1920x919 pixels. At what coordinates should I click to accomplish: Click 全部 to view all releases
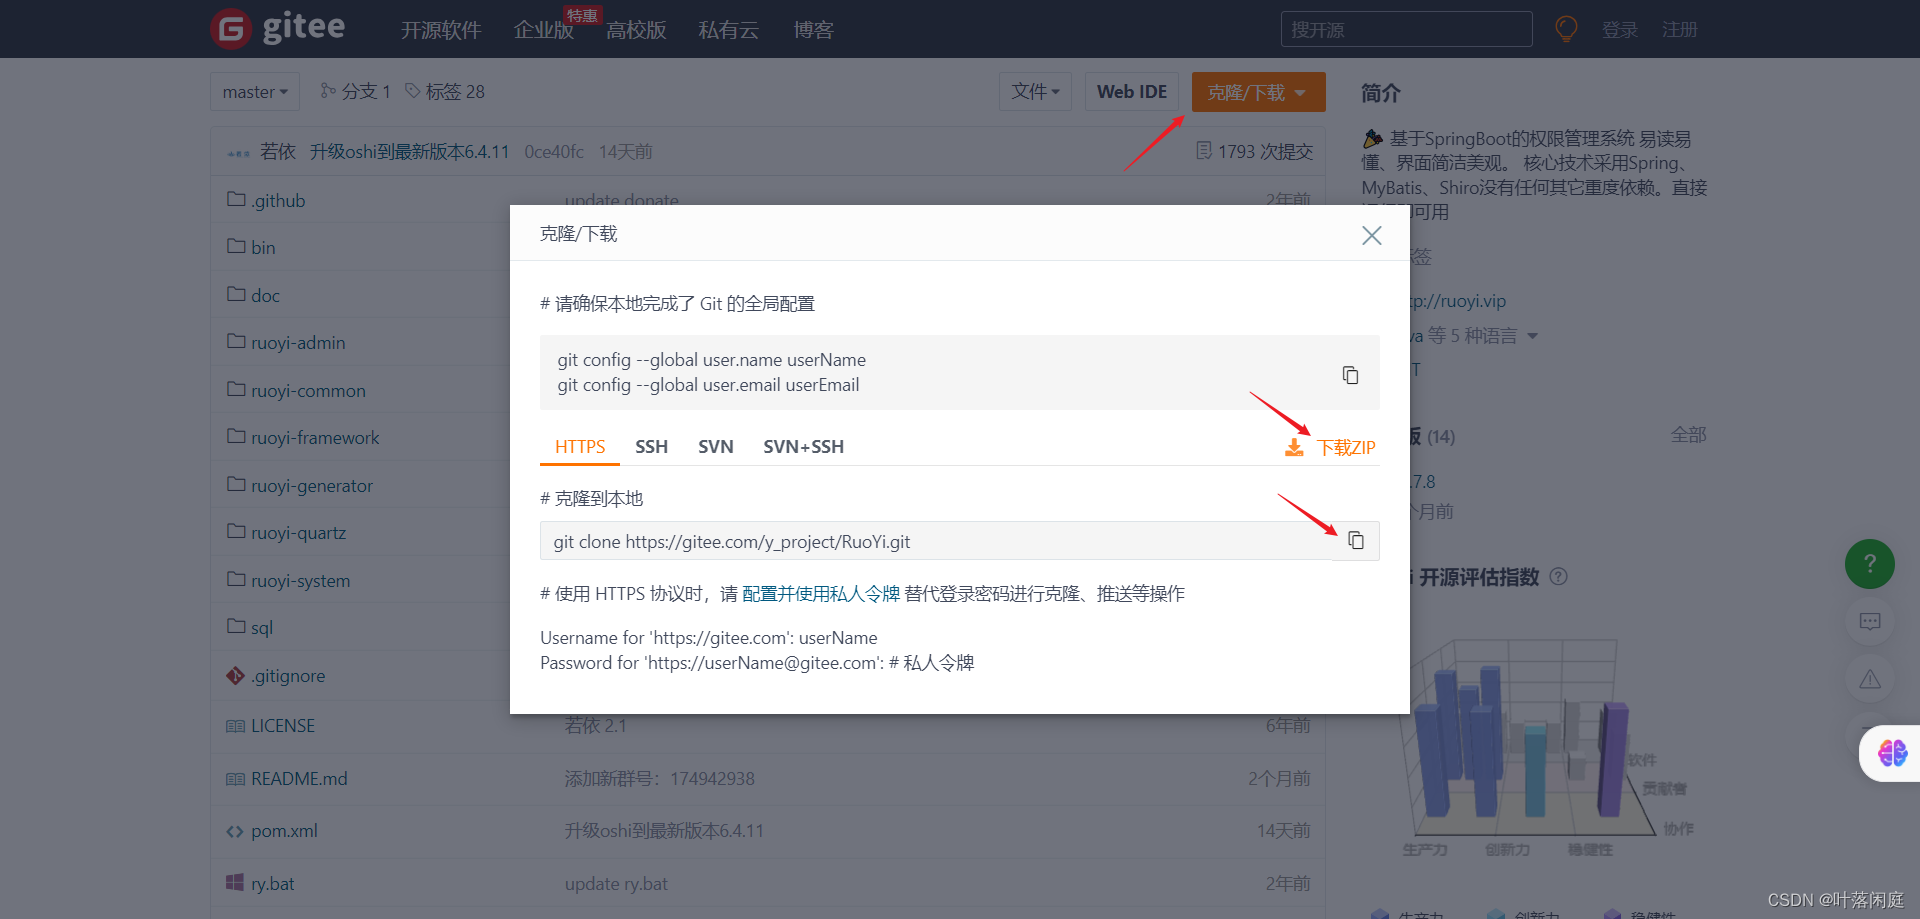[1688, 435]
